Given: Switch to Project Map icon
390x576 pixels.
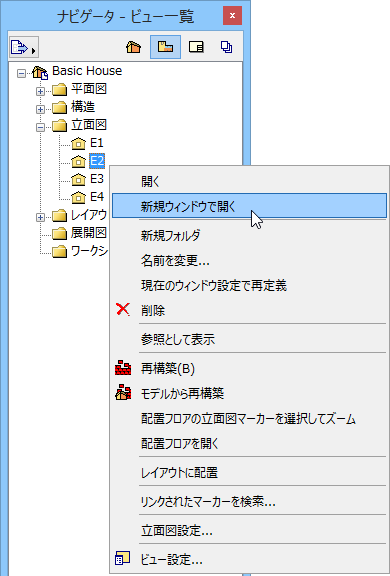Looking at the screenshot, I should (134, 47).
